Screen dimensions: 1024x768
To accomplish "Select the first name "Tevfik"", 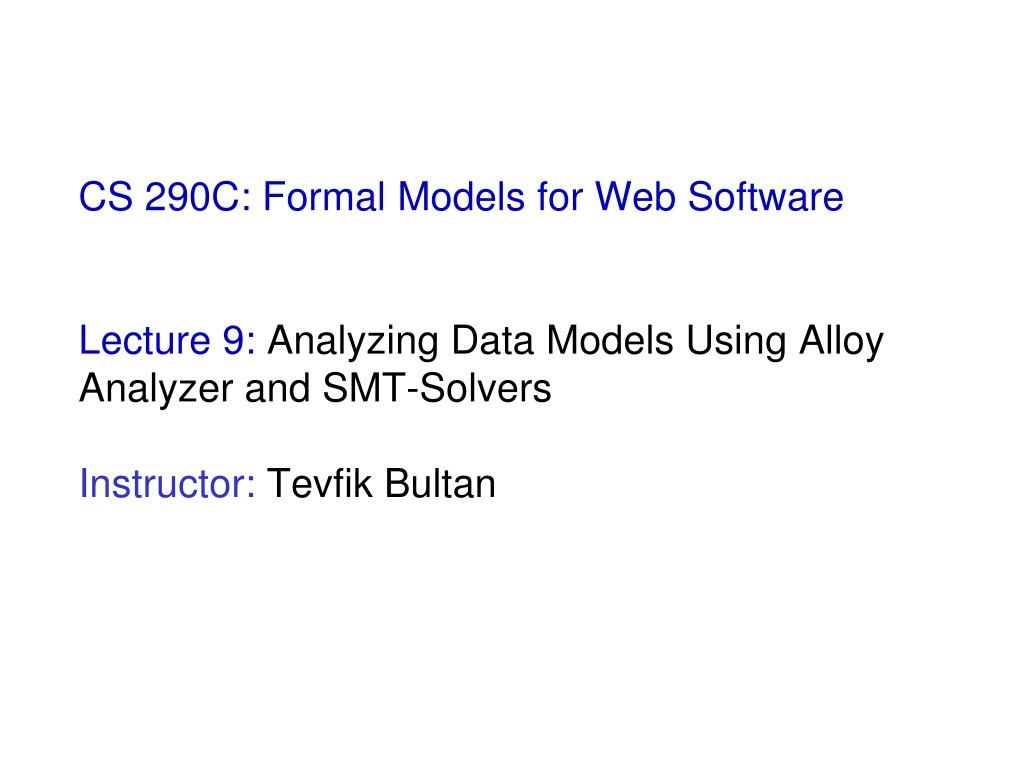I will click(320, 484).
